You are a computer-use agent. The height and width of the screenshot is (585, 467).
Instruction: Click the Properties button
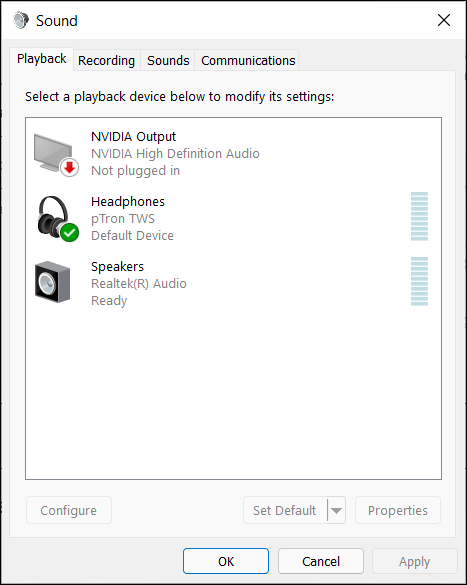point(398,510)
